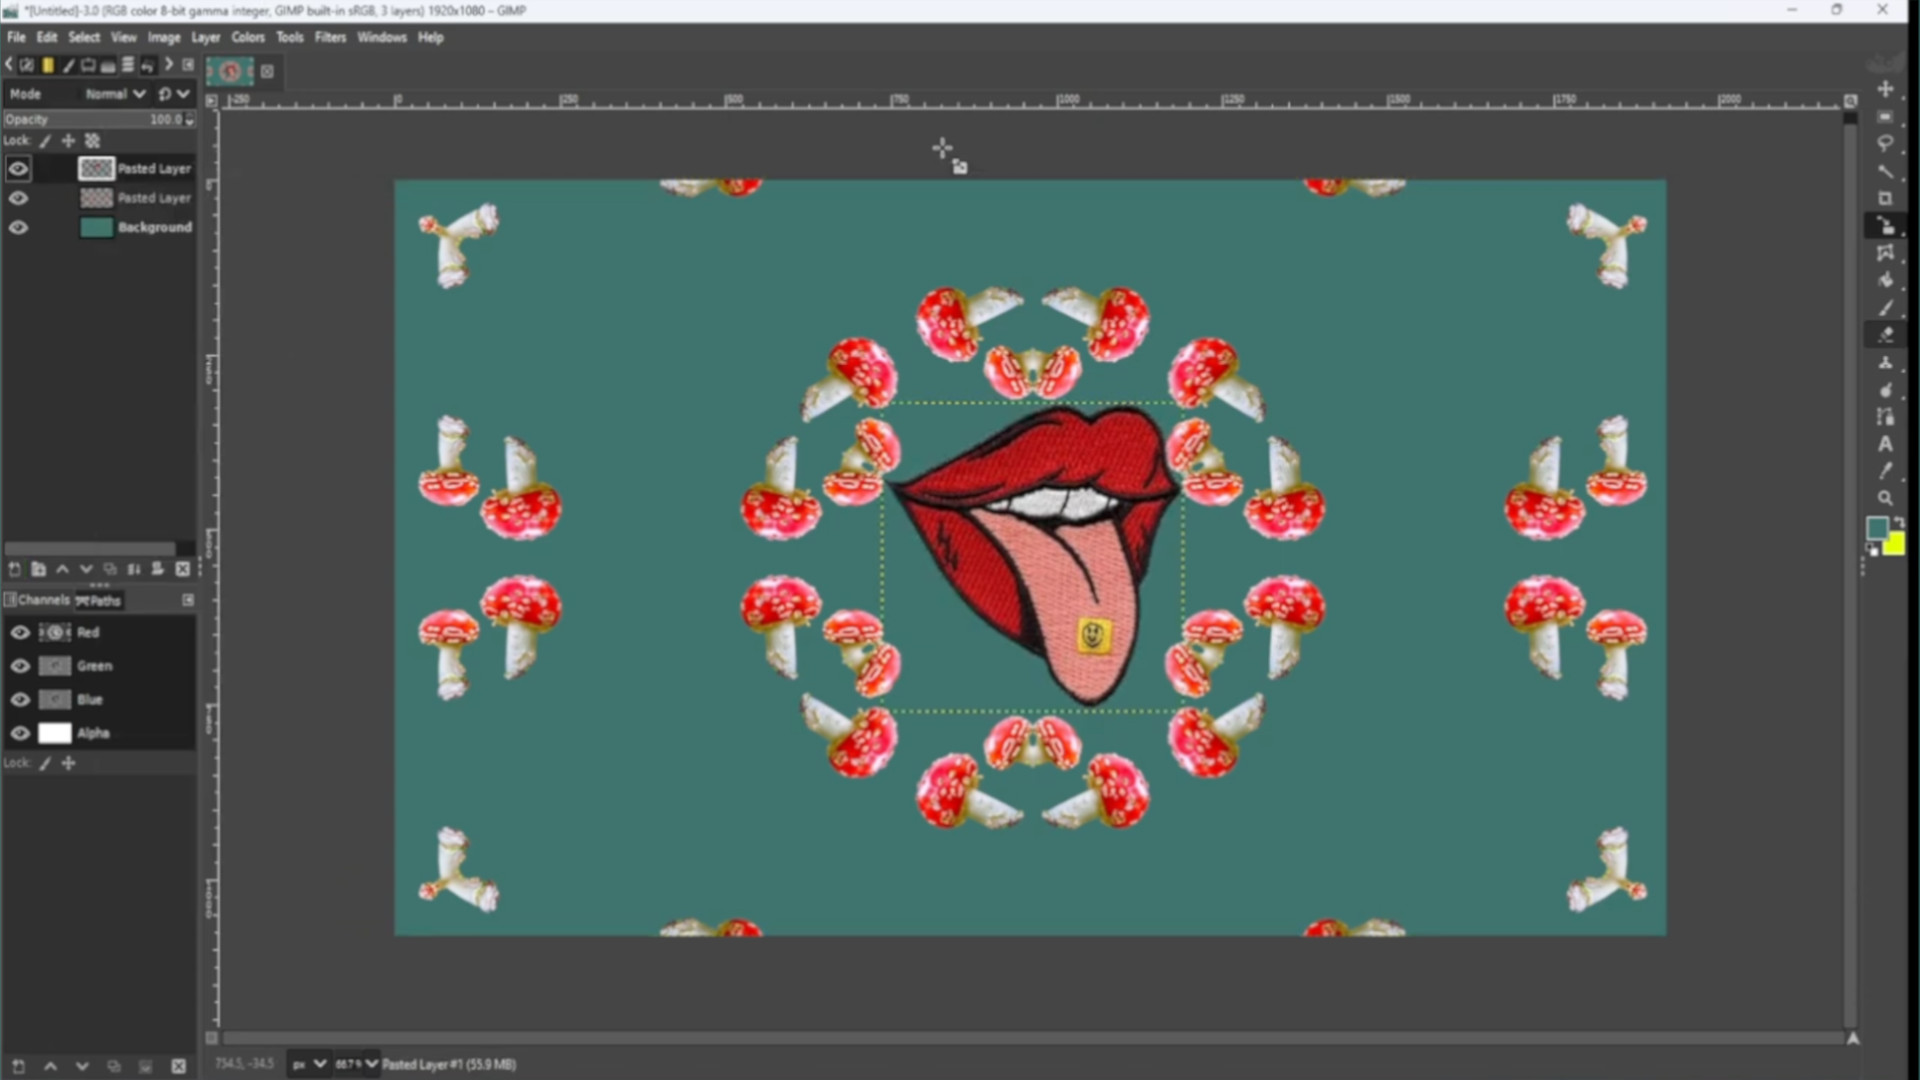Image resolution: width=1920 pixels, height=1080 pixels.
Task: Merge down the selected layer
Action: pyautogui.click(x=134, y=569)
